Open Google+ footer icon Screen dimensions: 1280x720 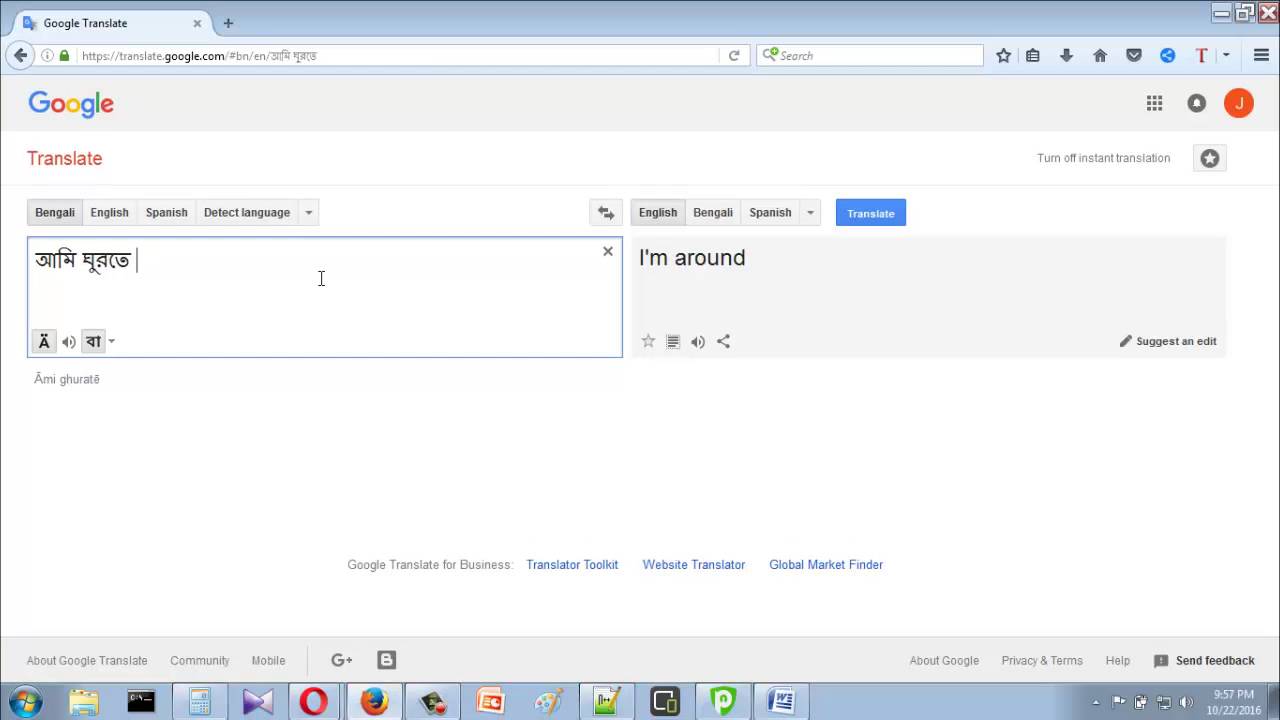point(342,660)
